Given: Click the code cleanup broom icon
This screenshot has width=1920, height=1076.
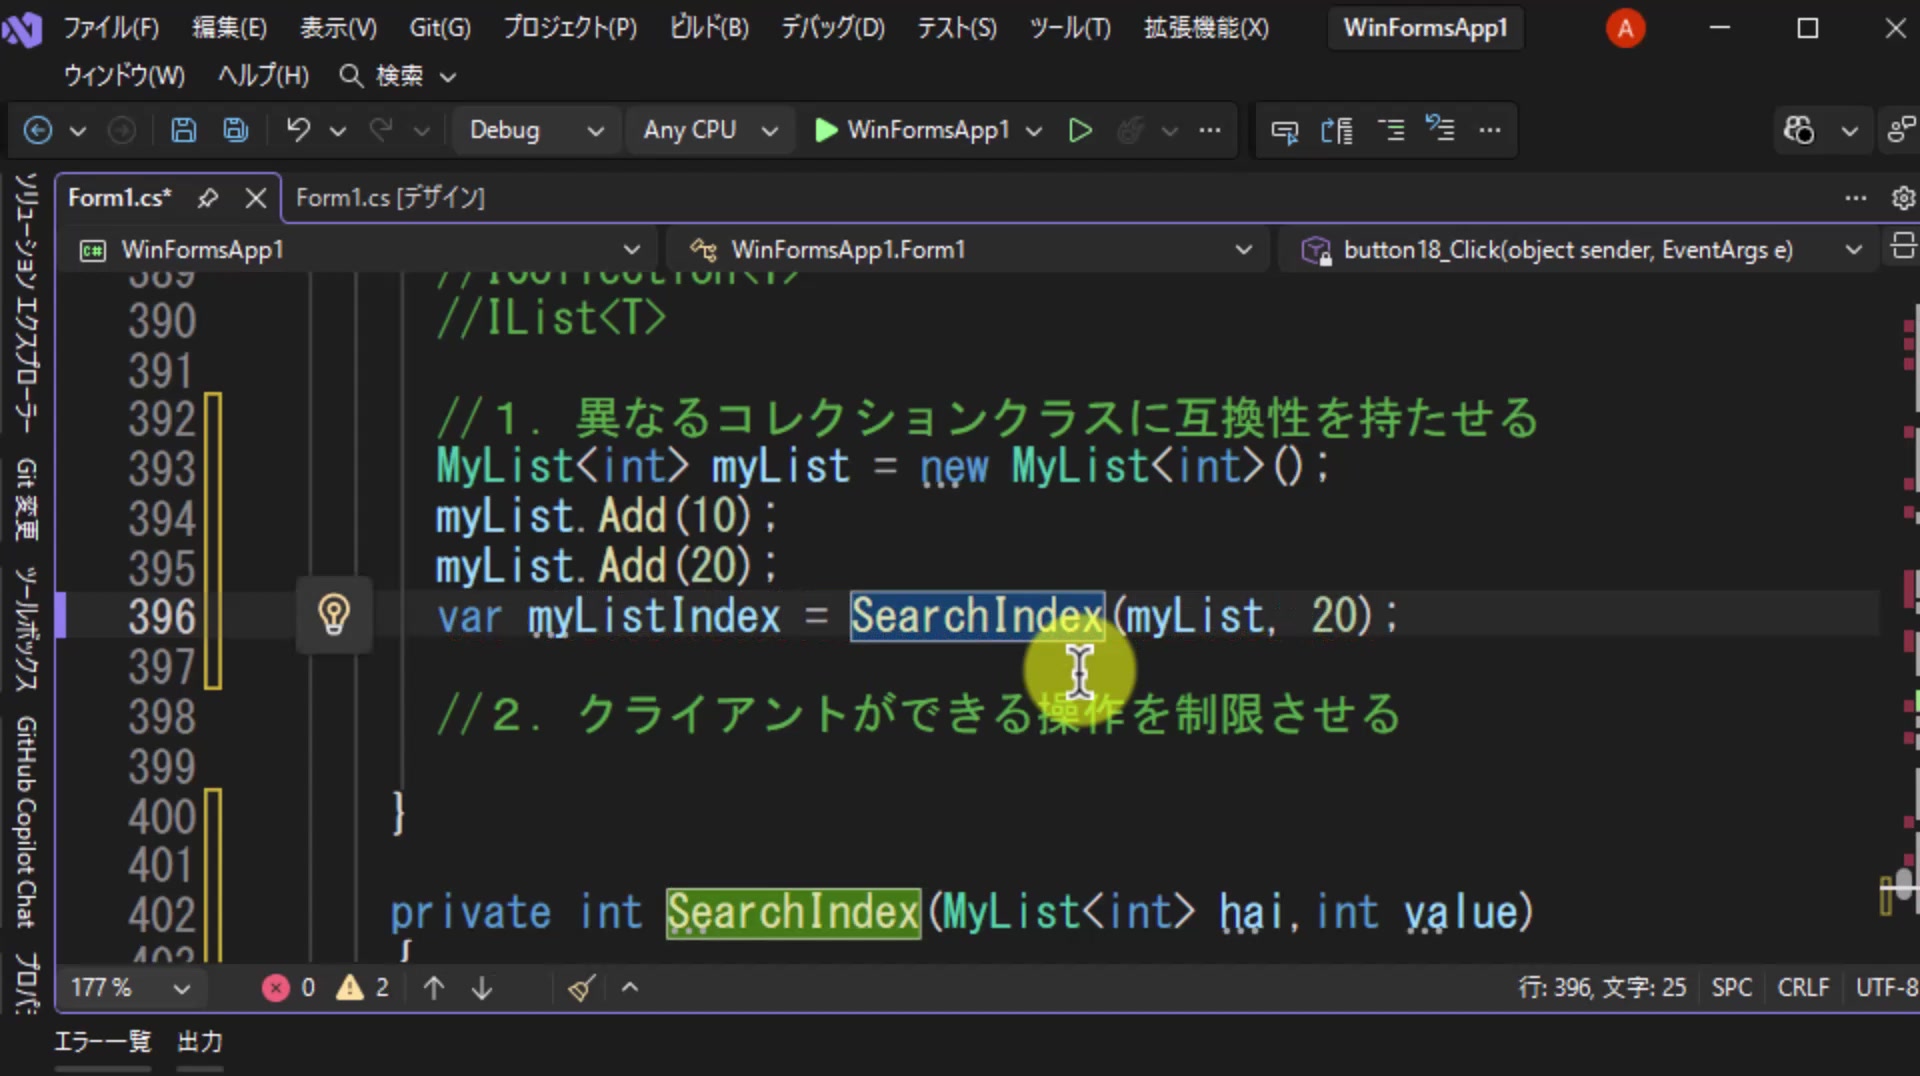Looking at the screenshot, I should [x=582, y=988].
